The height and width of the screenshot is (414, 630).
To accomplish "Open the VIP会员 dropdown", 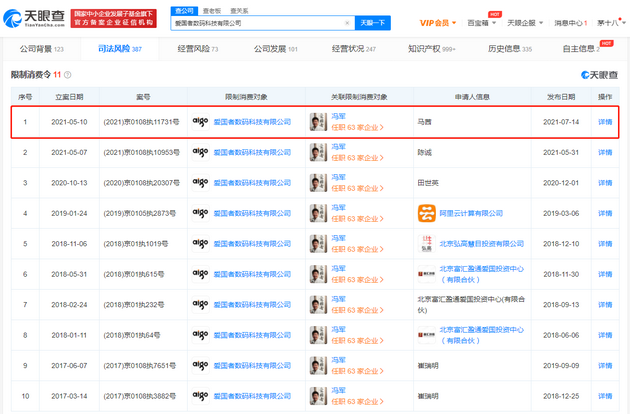I will point(438,23).
